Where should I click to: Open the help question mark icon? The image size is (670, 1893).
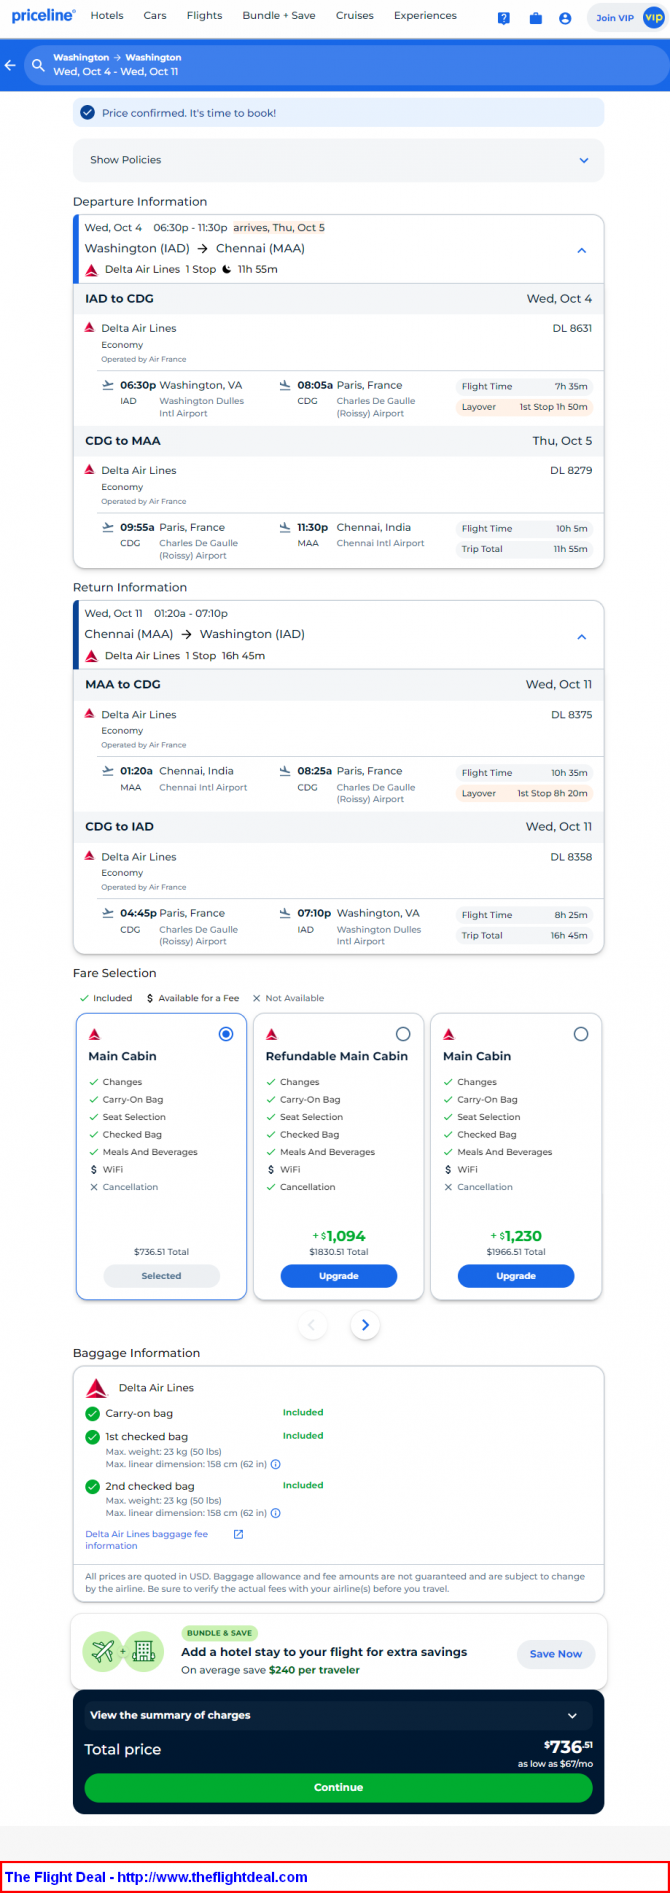point(504,18)
